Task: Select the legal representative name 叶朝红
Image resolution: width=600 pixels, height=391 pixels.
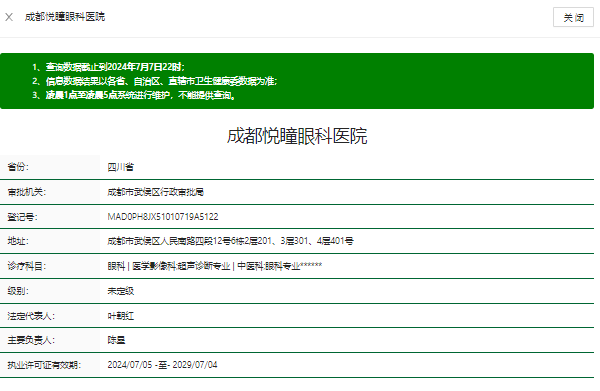Action: click(121, 316)
